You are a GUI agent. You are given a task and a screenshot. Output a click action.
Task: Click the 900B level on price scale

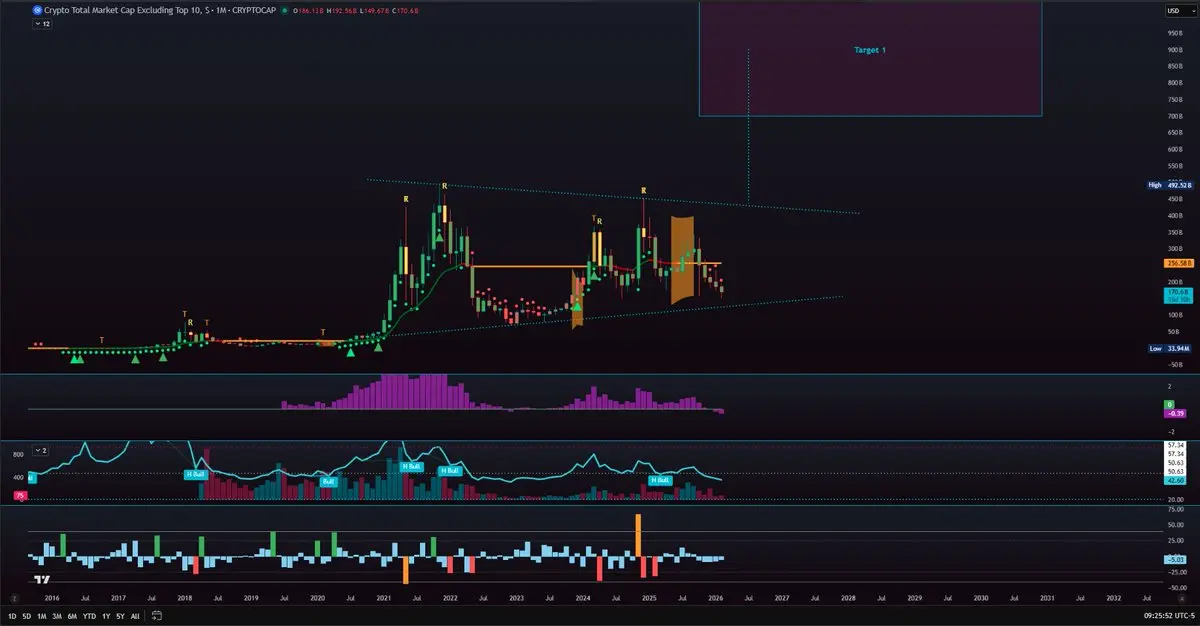point(1173,49)
